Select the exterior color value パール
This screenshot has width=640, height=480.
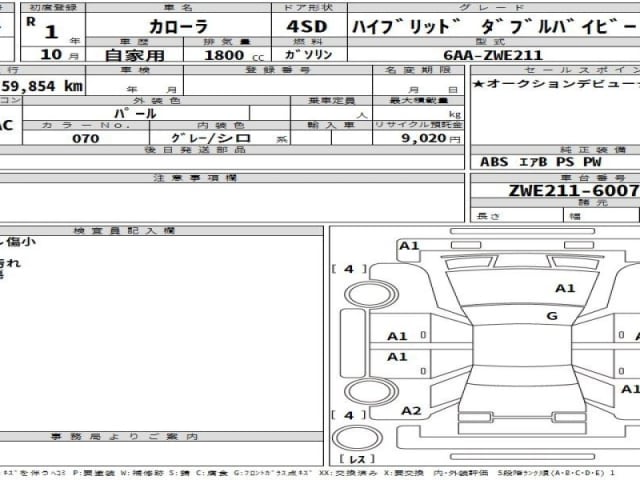[135, 113]
